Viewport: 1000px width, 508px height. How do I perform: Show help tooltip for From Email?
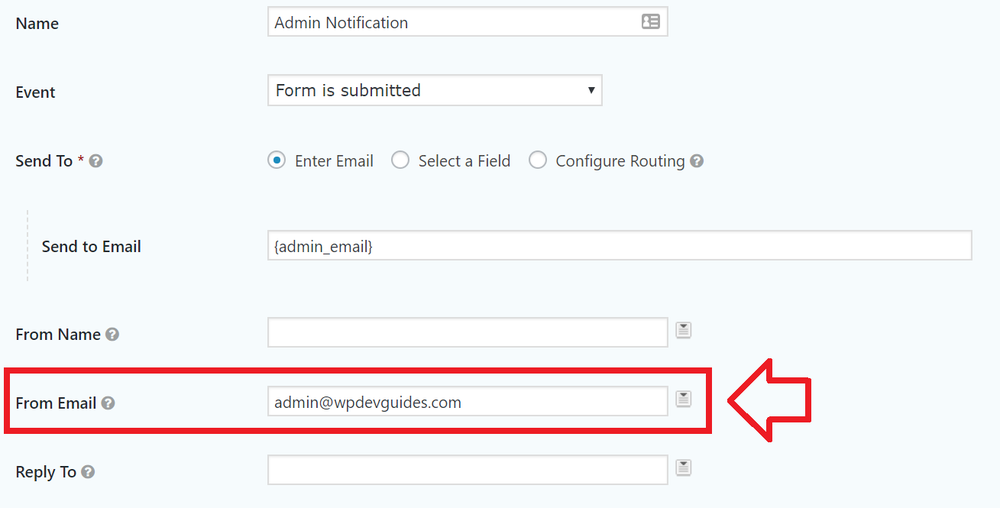(108, 403)
